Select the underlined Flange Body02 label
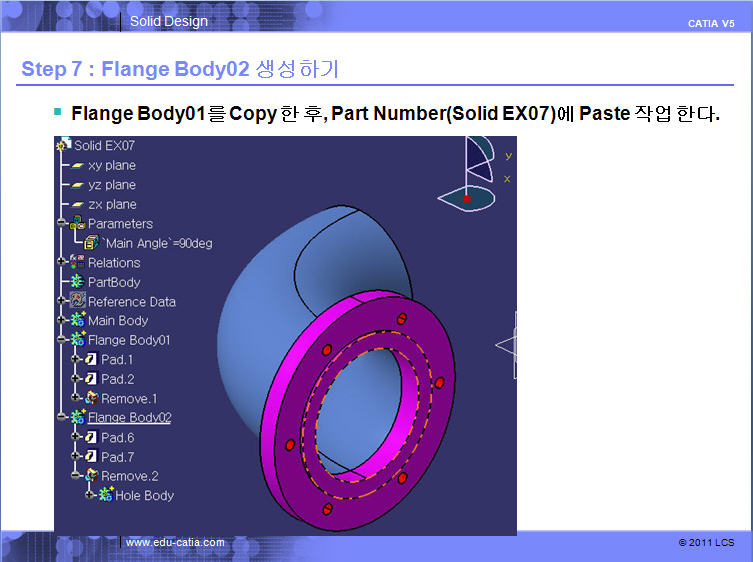The width and height of the screenshot is (753, 562). 130,417
